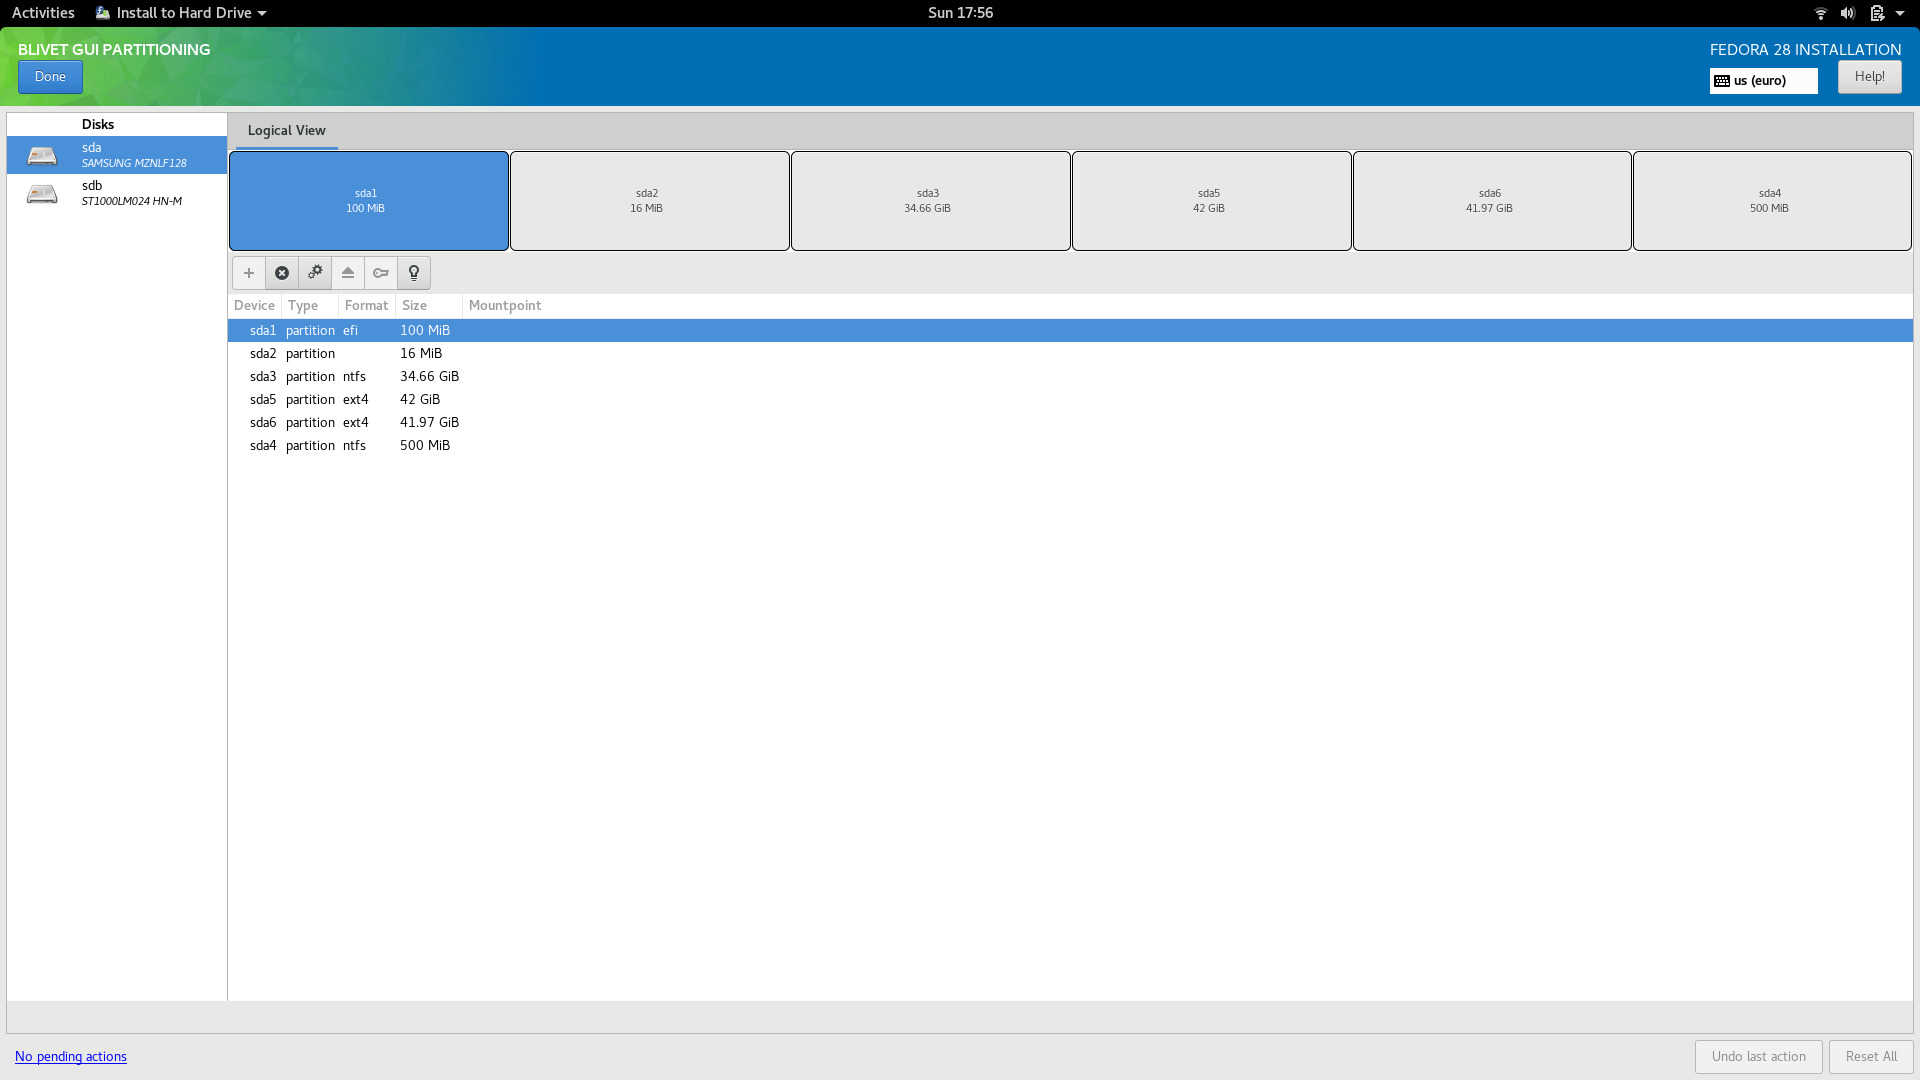1920x1080 pixels.
Task: Open the Wi-Fi status icon
Action: [1820, 13]
